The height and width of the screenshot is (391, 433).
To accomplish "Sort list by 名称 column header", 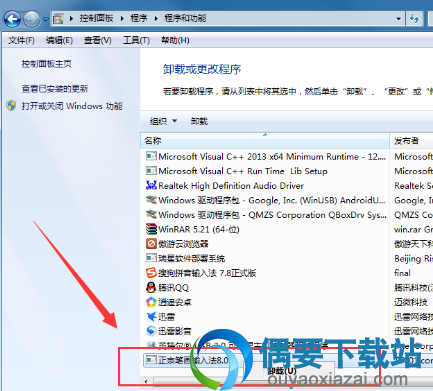I will [x=265, y=141].
